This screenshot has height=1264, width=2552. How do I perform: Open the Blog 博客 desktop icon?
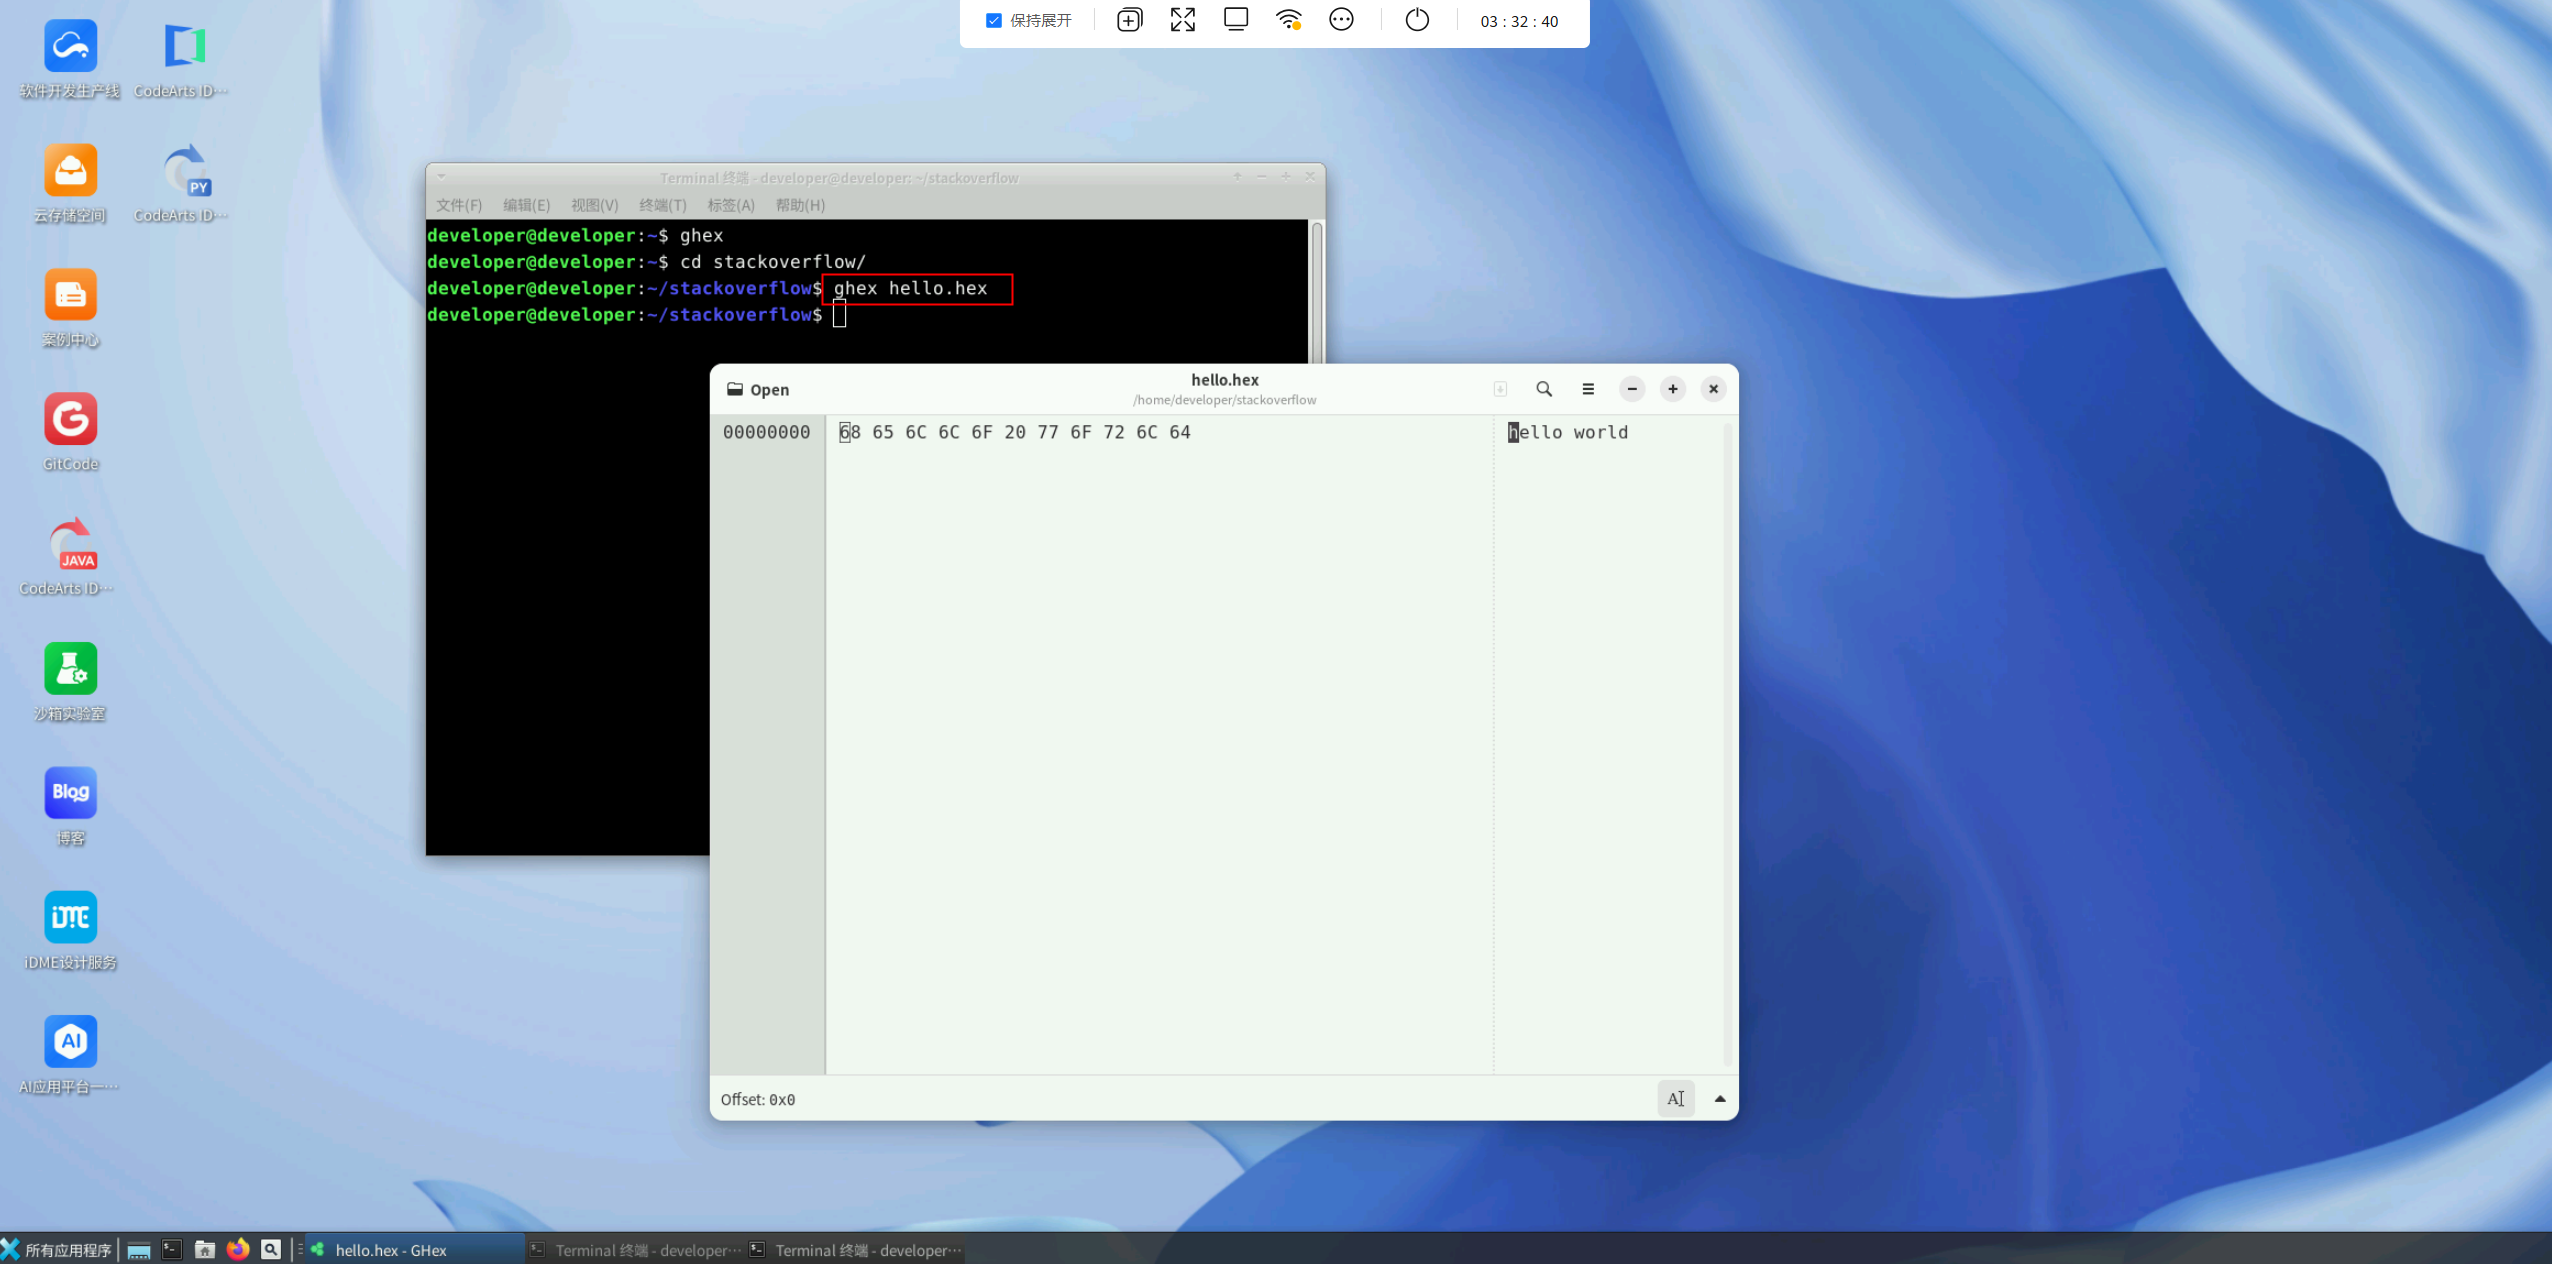point(70,793)
